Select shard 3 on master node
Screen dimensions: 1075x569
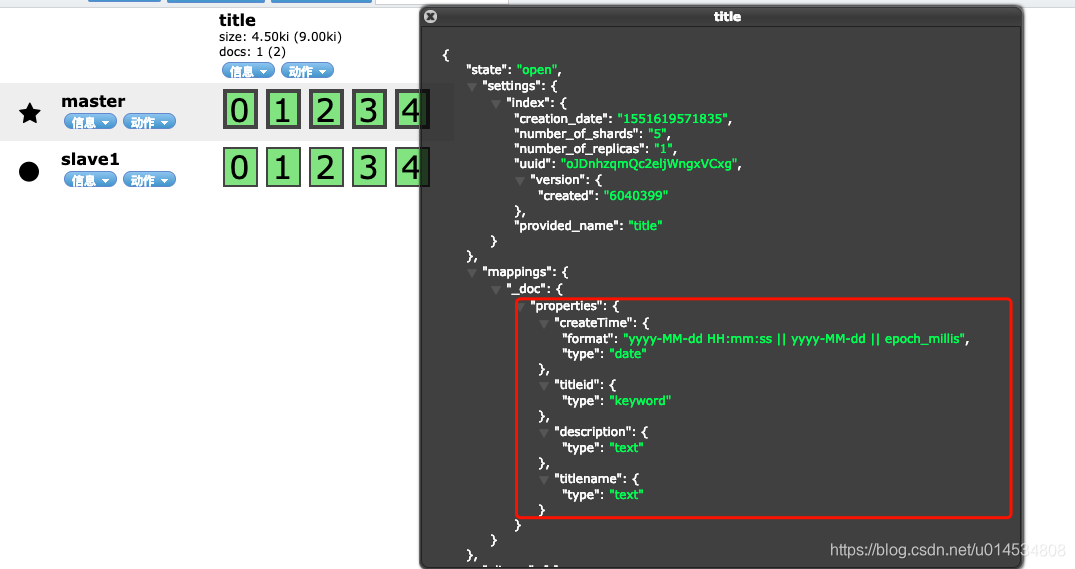pos(370,109)
